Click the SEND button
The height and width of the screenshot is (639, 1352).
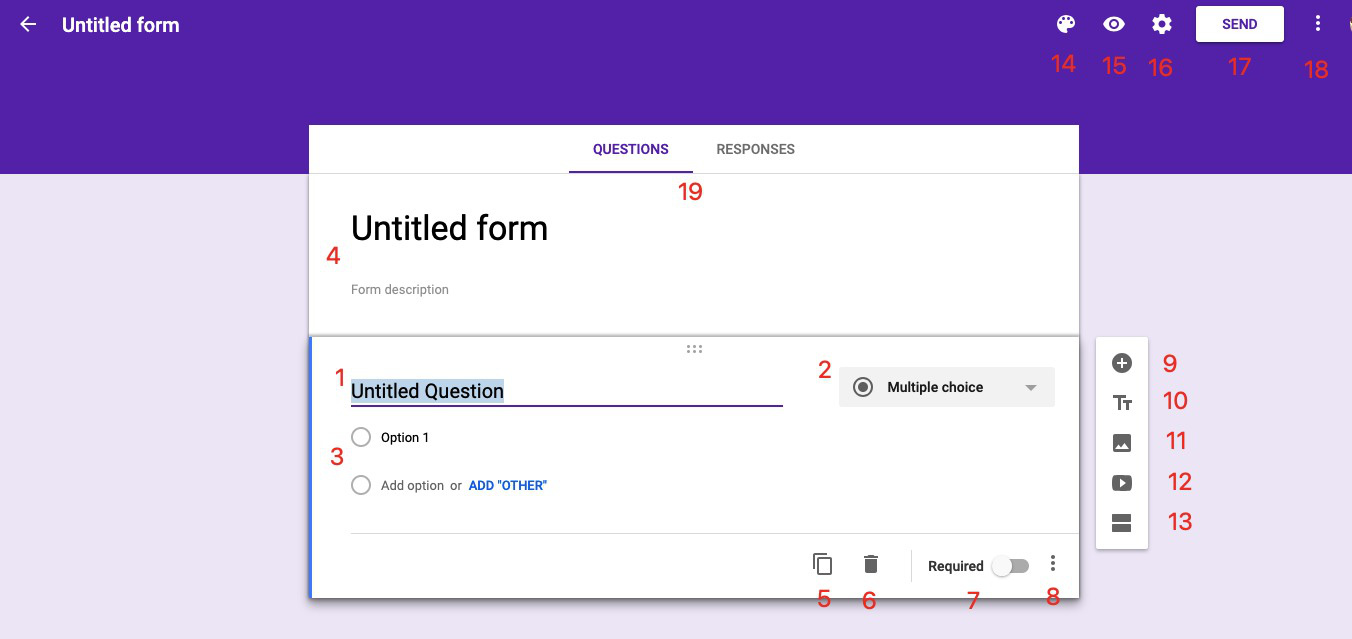tap(1239, 23)
